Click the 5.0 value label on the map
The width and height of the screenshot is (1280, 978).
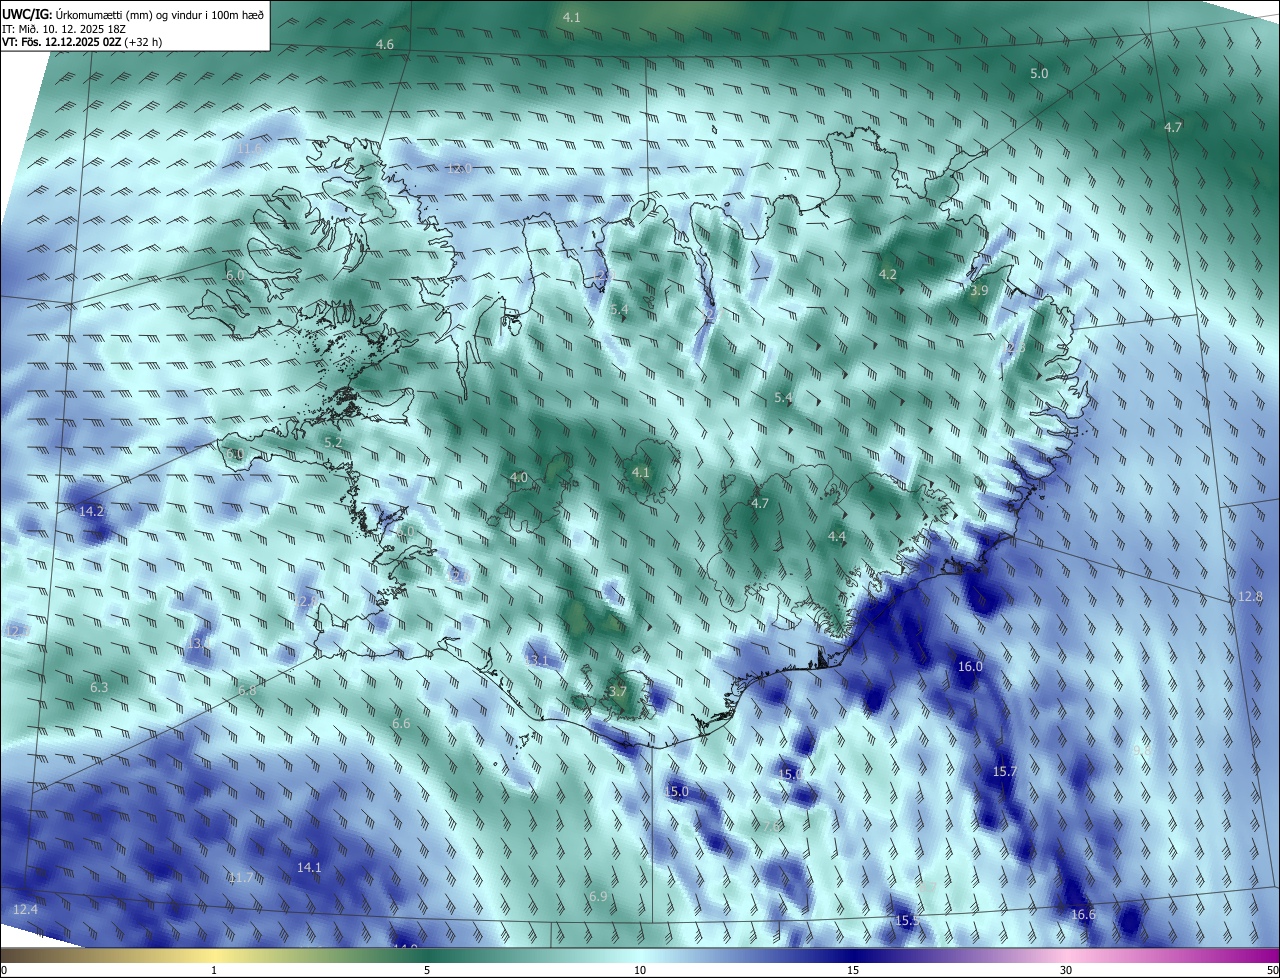1039,73
